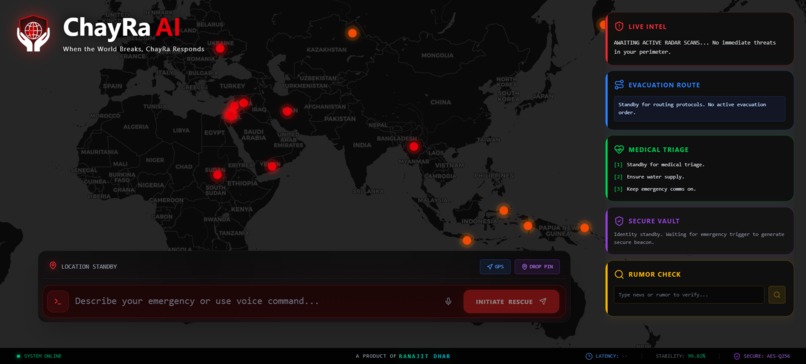
Task: Click the SYSTEM ONLINE status text
Action: tap(43, 356)
